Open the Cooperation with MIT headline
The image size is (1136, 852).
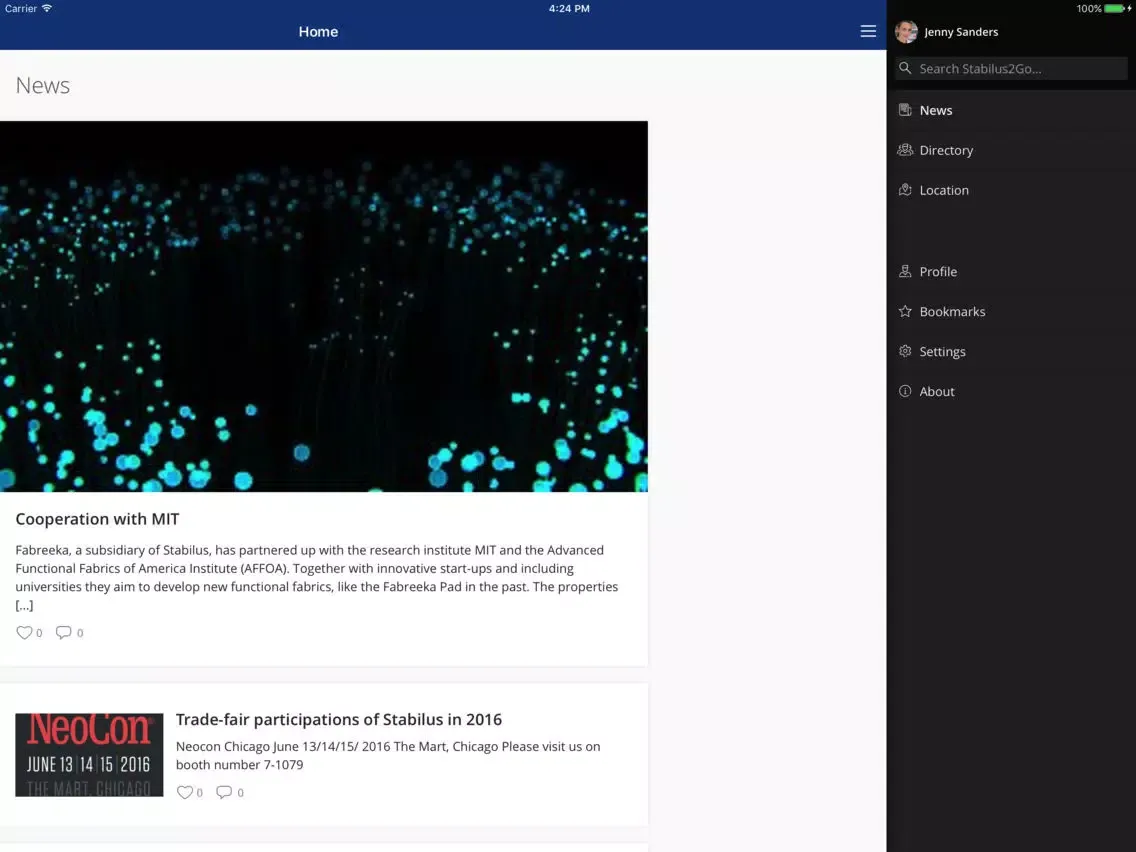pyautogui.click(x=97, y=519)
